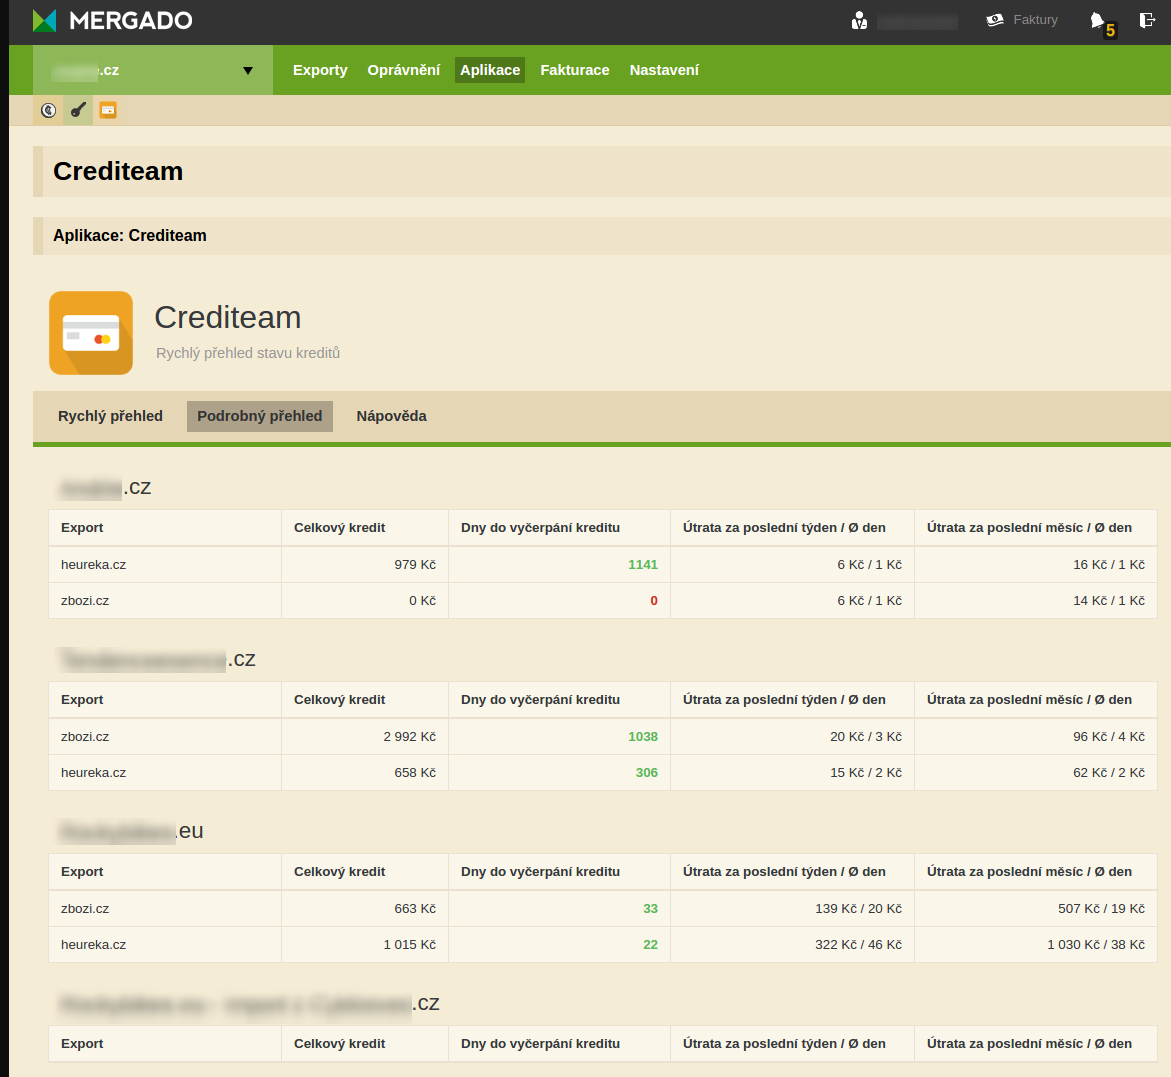Image resolution: width=1171 pixels, height=1077 pixels.
Task: Click the 15 Kč / 2 Kč weekly spend
Action: 866,772
